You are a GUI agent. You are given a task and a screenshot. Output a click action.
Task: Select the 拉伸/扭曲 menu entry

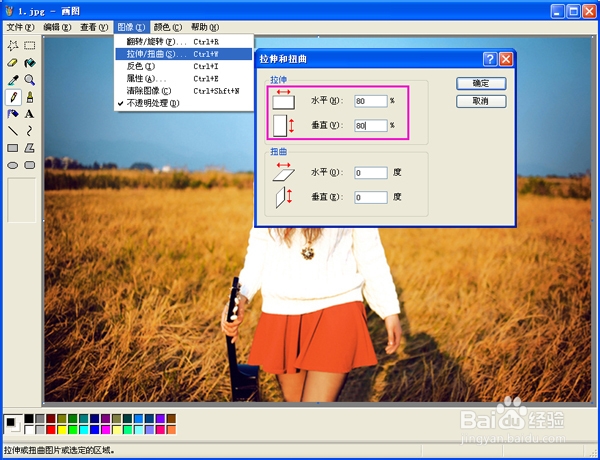click(184, 54)
